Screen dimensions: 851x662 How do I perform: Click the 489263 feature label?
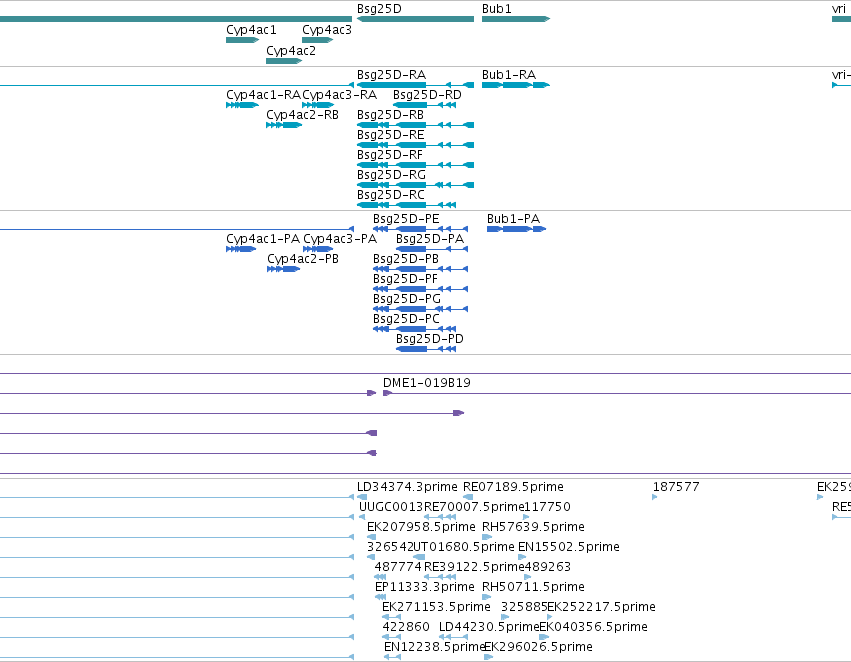click(x=548, y=567)
